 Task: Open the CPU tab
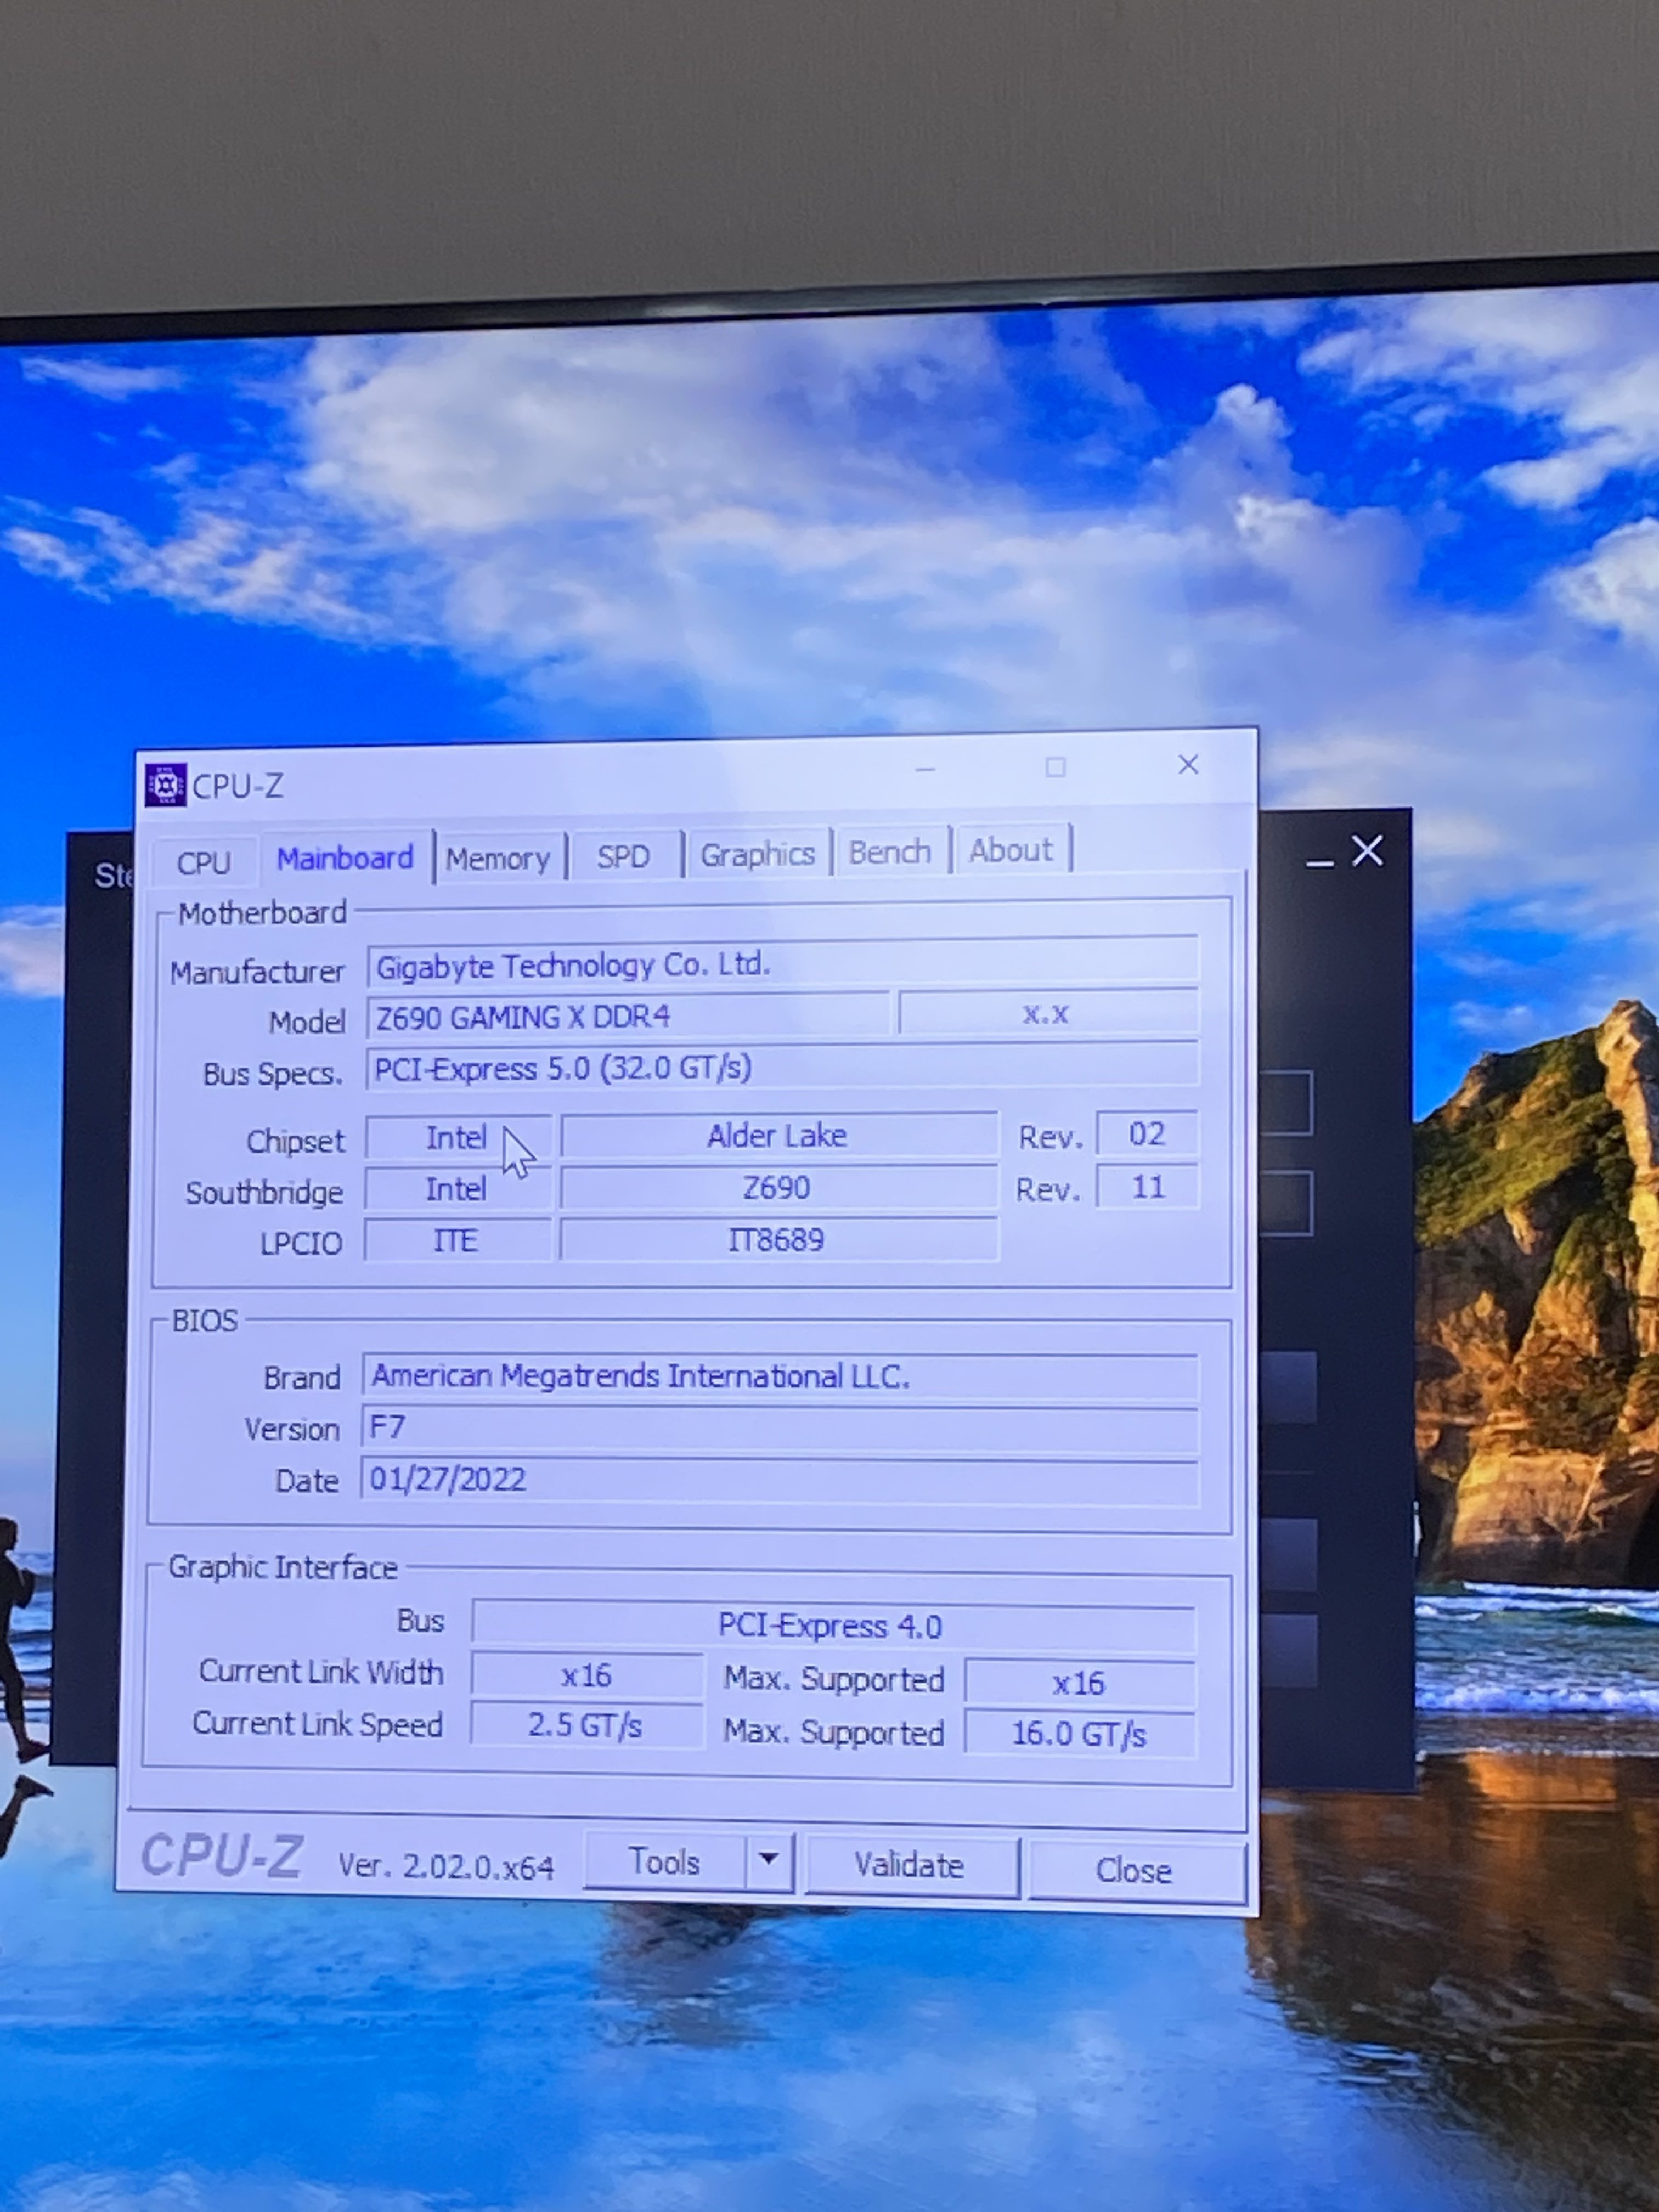pyautogui.click(x=203, y=862)
